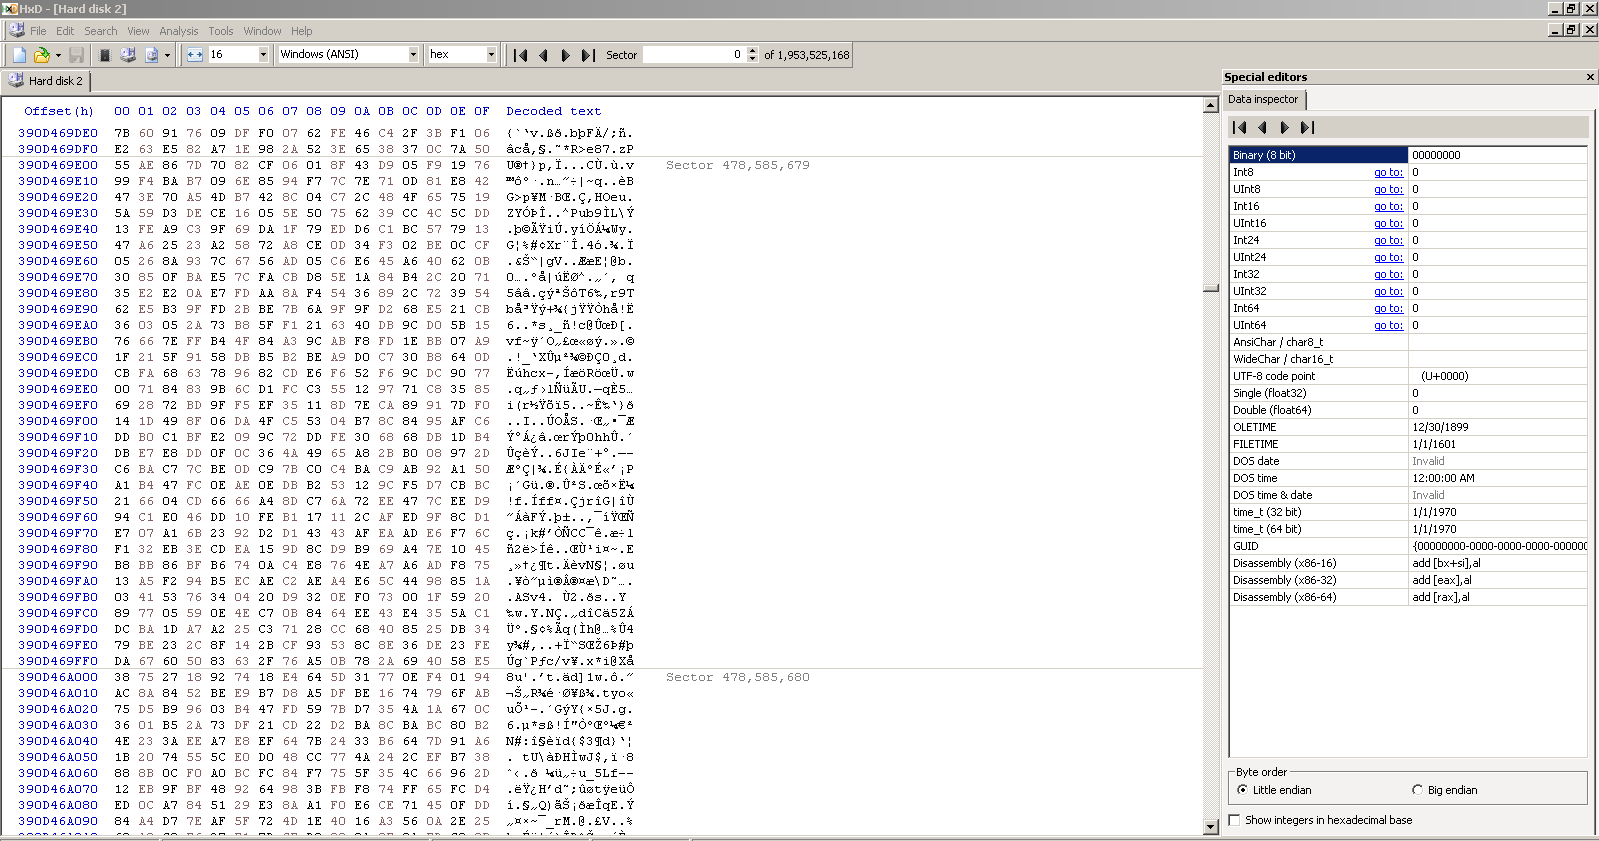
Task: Click the Open file folder icon
Action: [42, 55]
